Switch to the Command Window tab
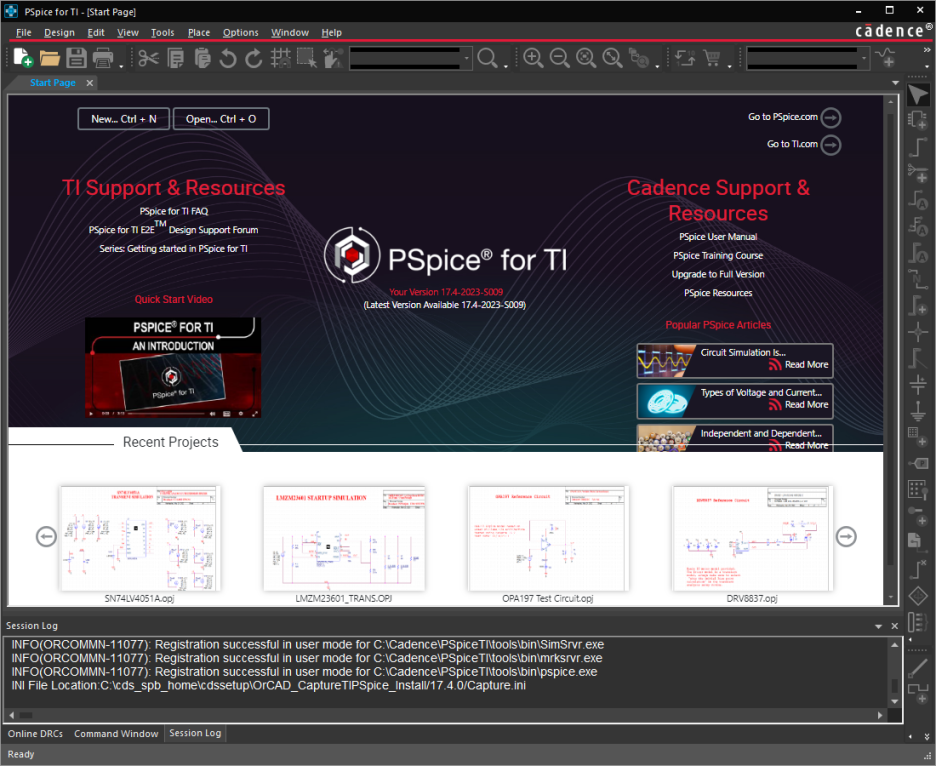The width and height of the screenshot is (936, 766). [x=116, y=733]
